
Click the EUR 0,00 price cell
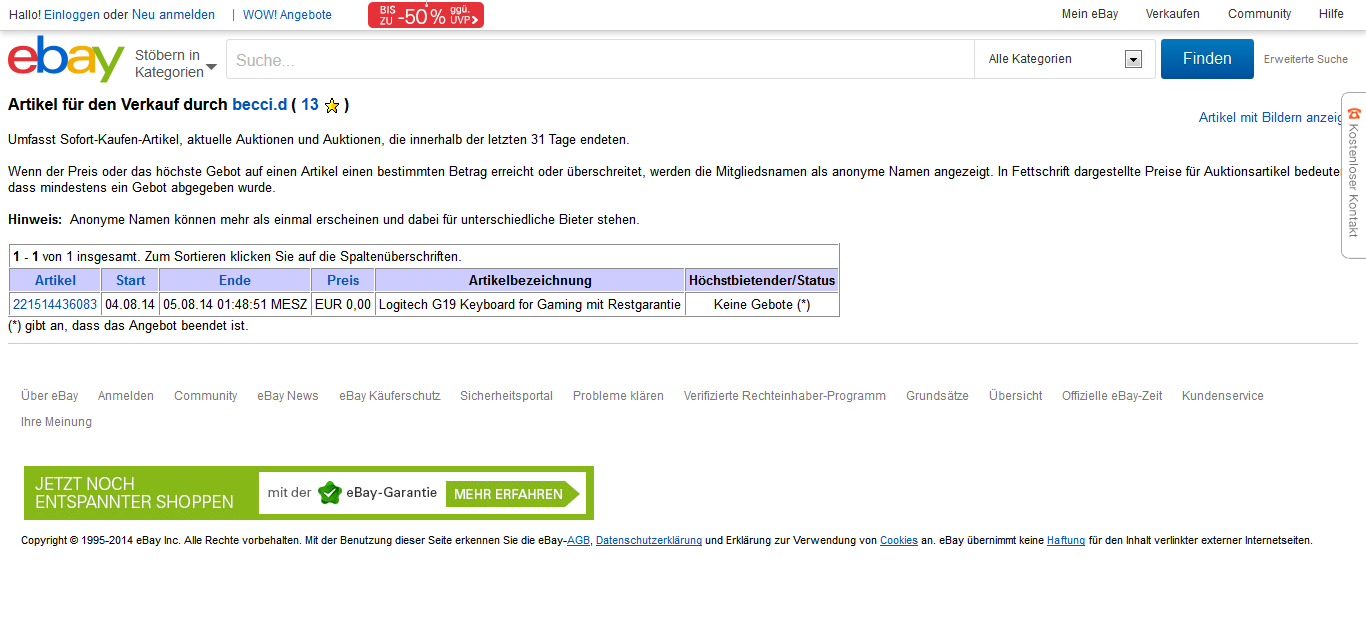(343, 304)
